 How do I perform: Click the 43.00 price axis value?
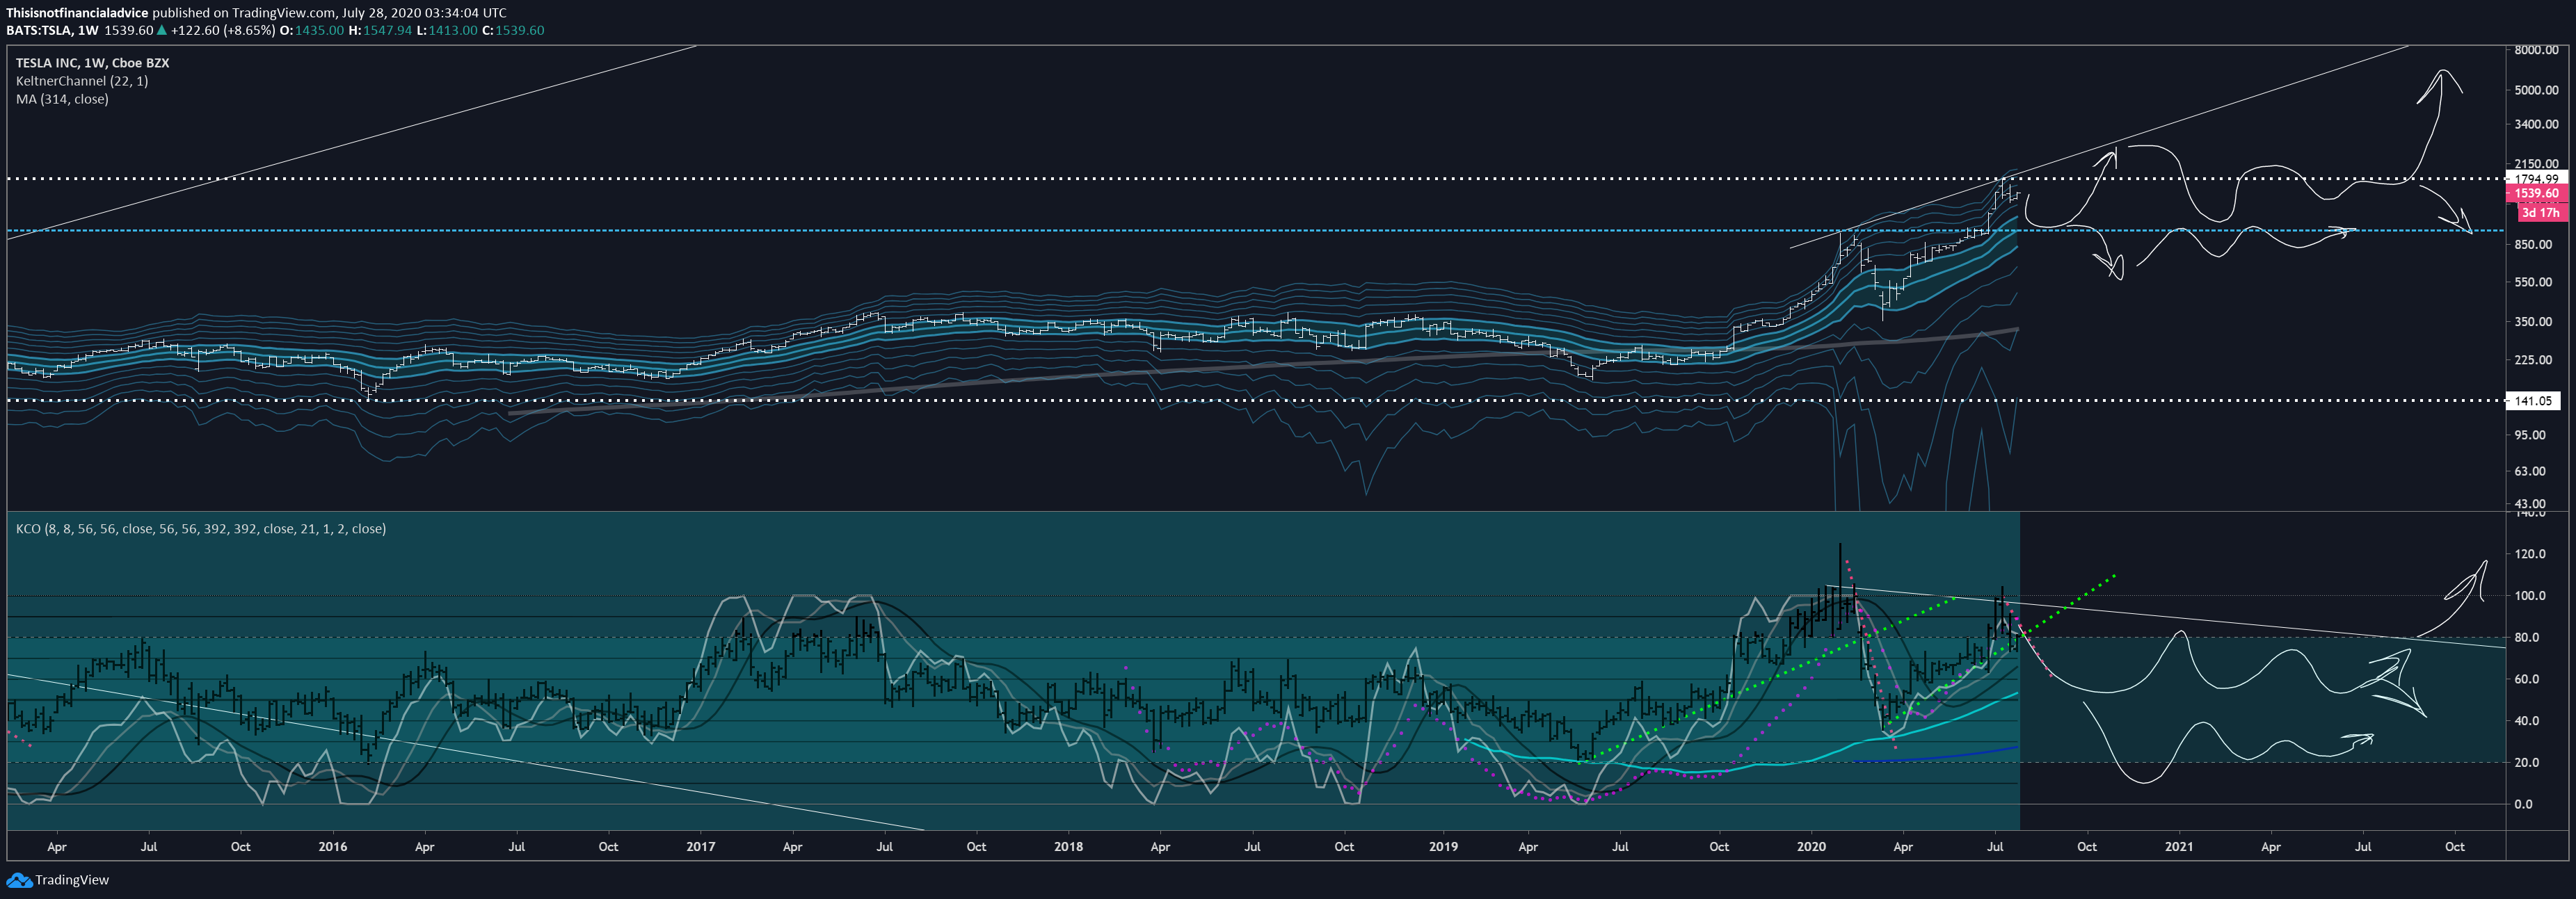coord(2530,504)
